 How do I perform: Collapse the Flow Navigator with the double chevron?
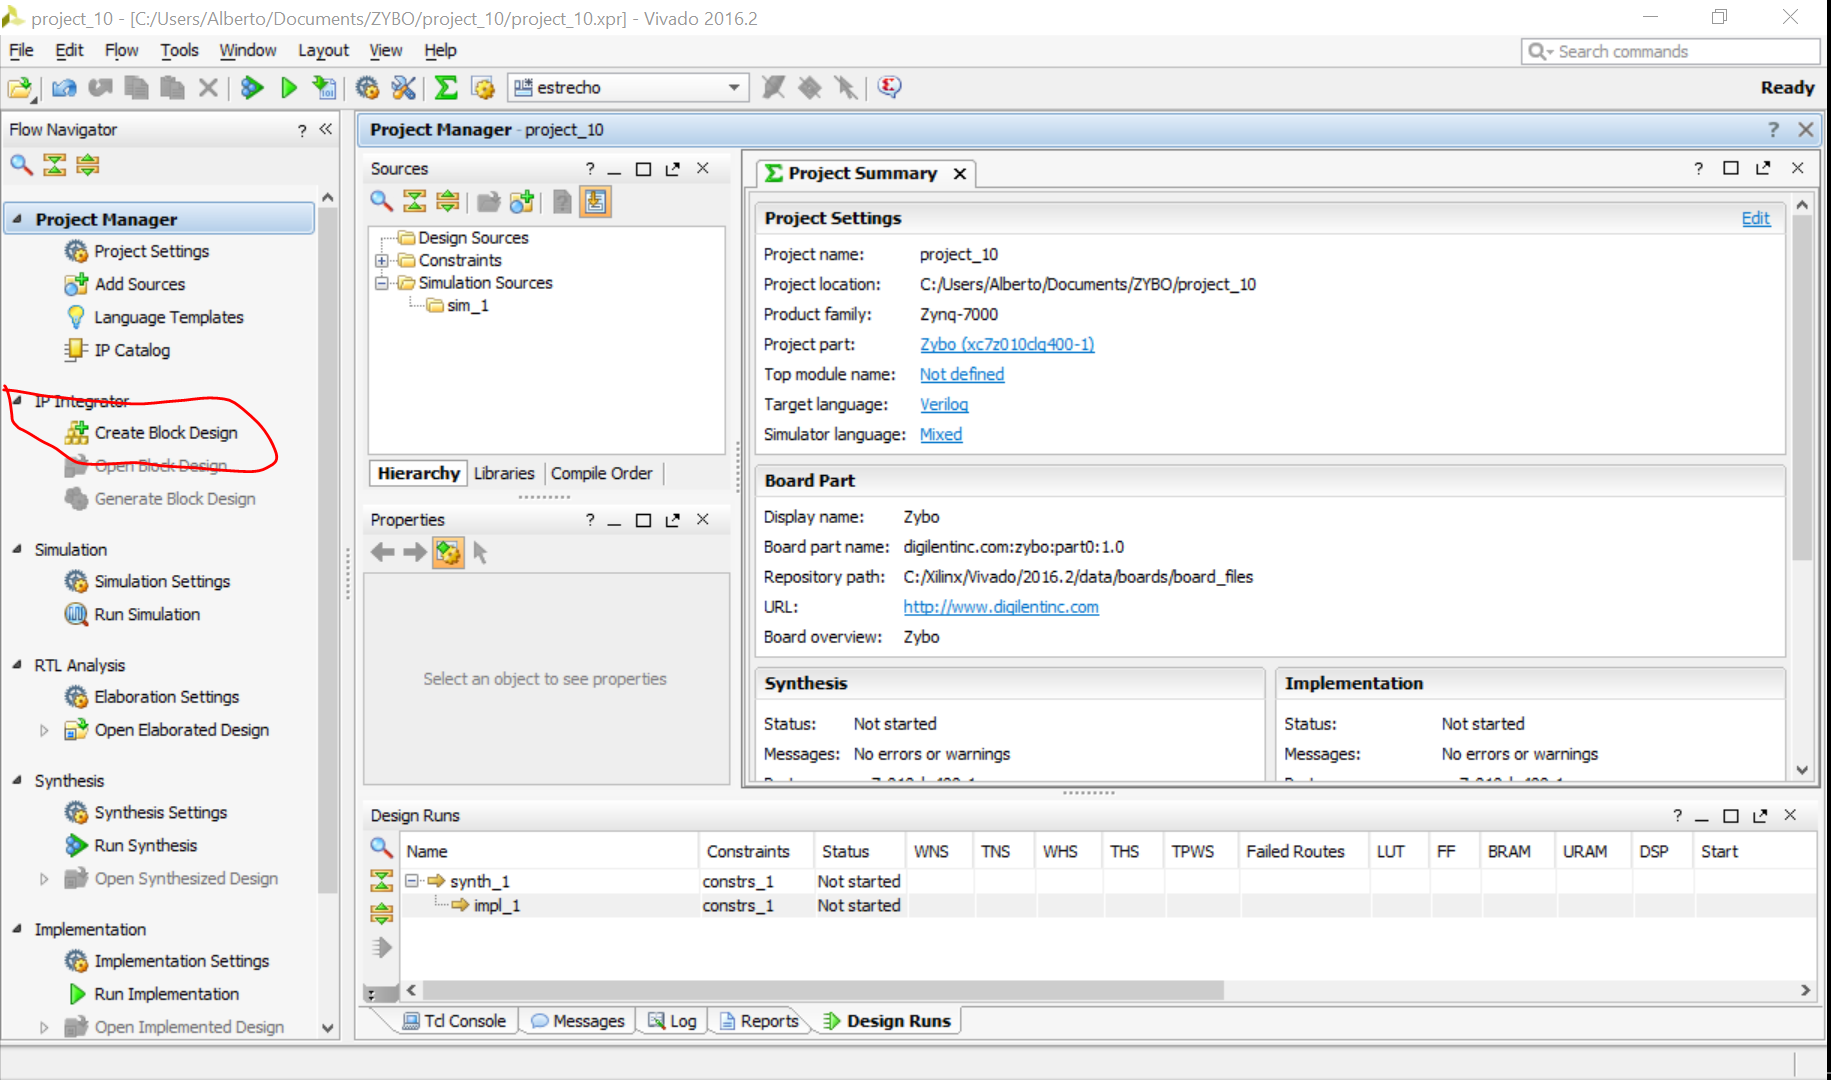point(325,129)
